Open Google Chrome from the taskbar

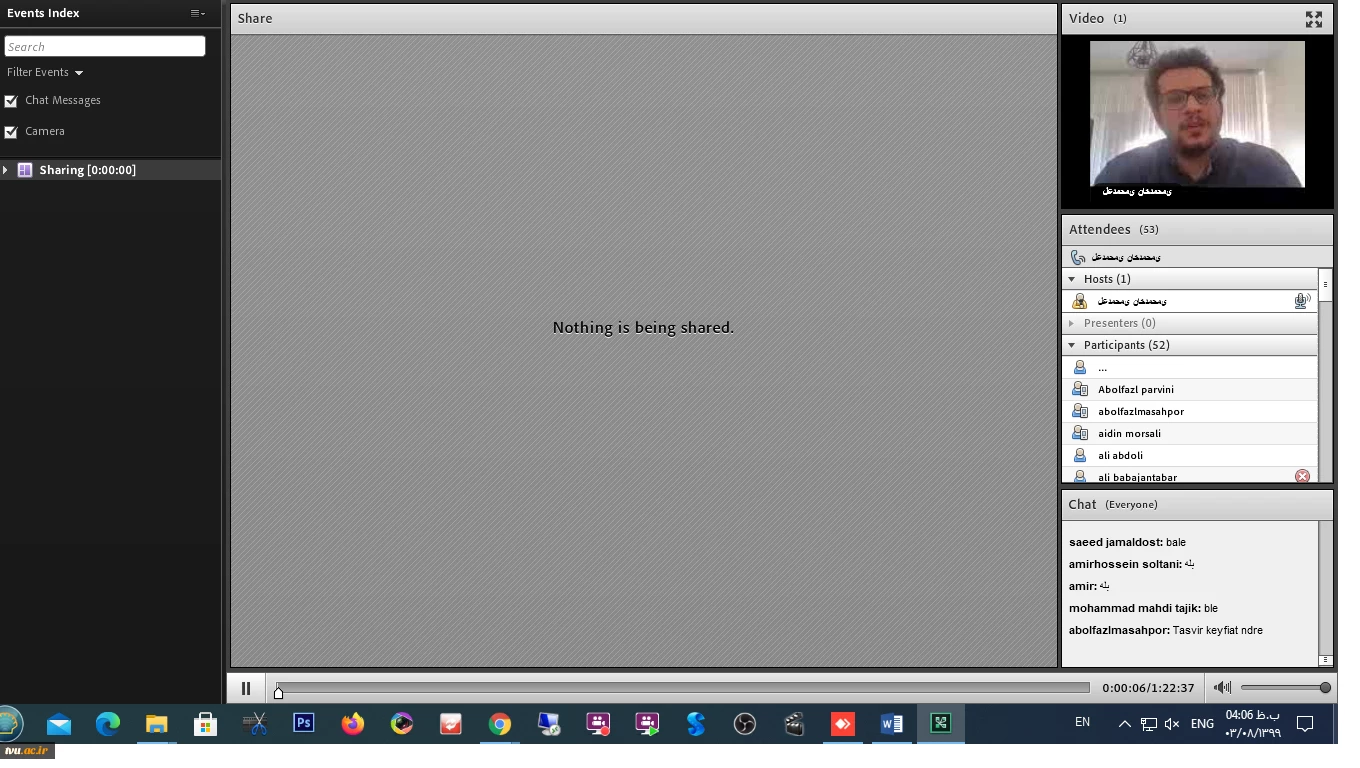(x=500, y=723)
